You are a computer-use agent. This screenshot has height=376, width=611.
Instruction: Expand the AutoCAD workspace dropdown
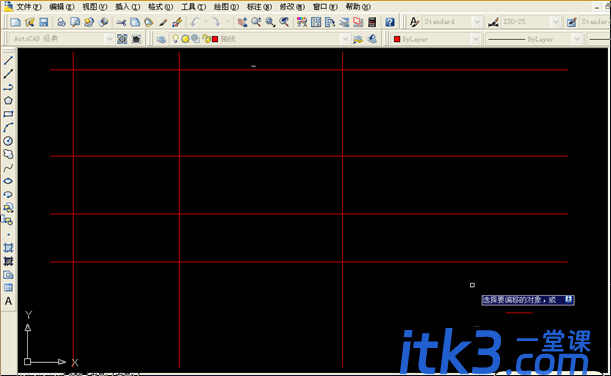coord(109,39)
